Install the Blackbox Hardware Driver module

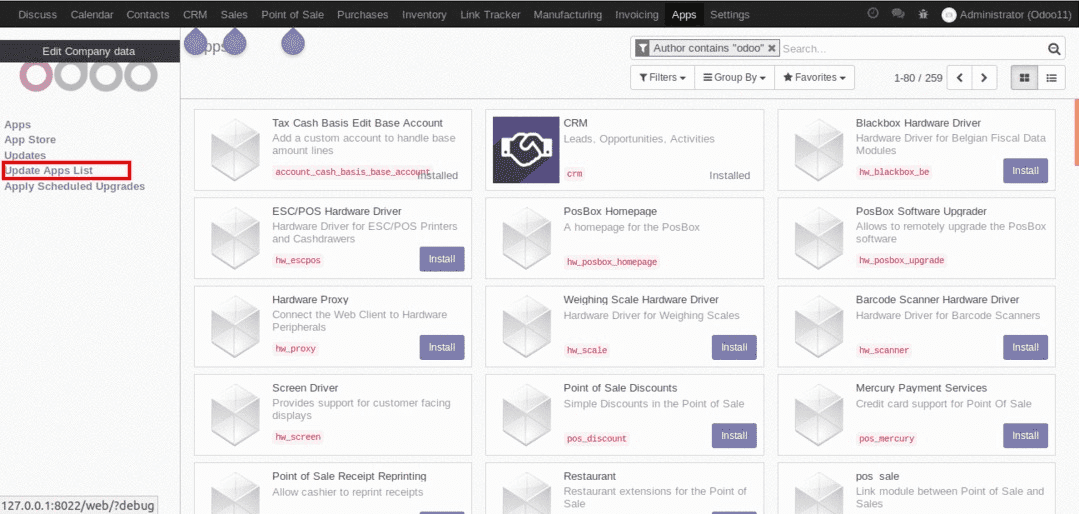point(1025,170)
